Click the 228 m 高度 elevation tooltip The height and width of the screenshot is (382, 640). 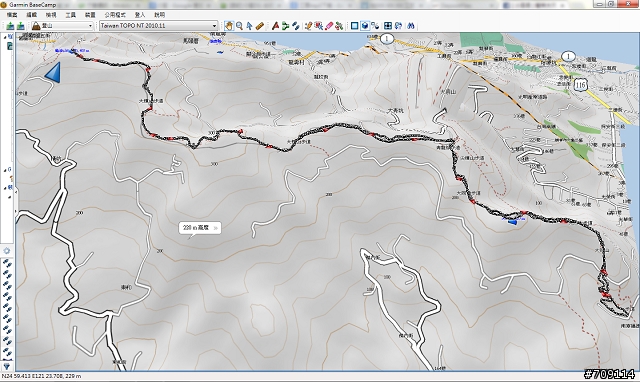200,228
